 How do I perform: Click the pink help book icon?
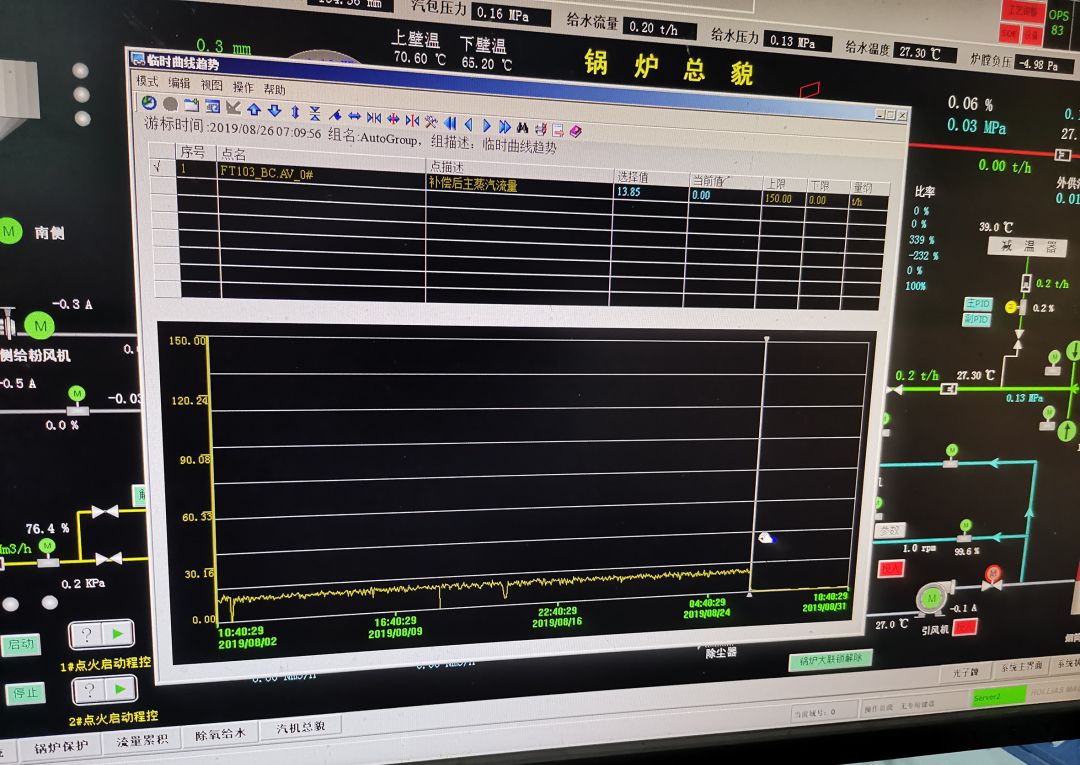(x=576, y=130)
